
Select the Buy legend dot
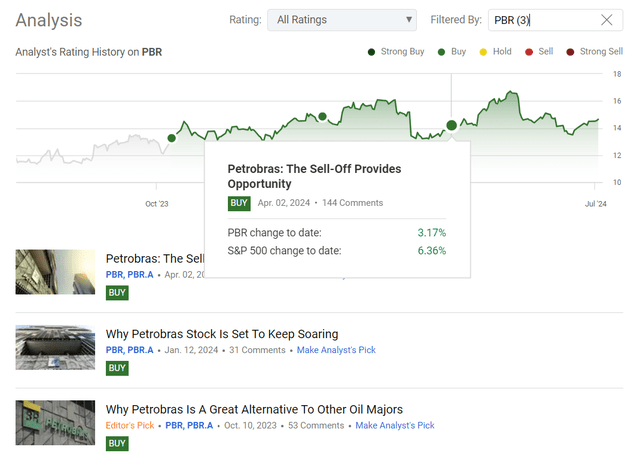441,52
